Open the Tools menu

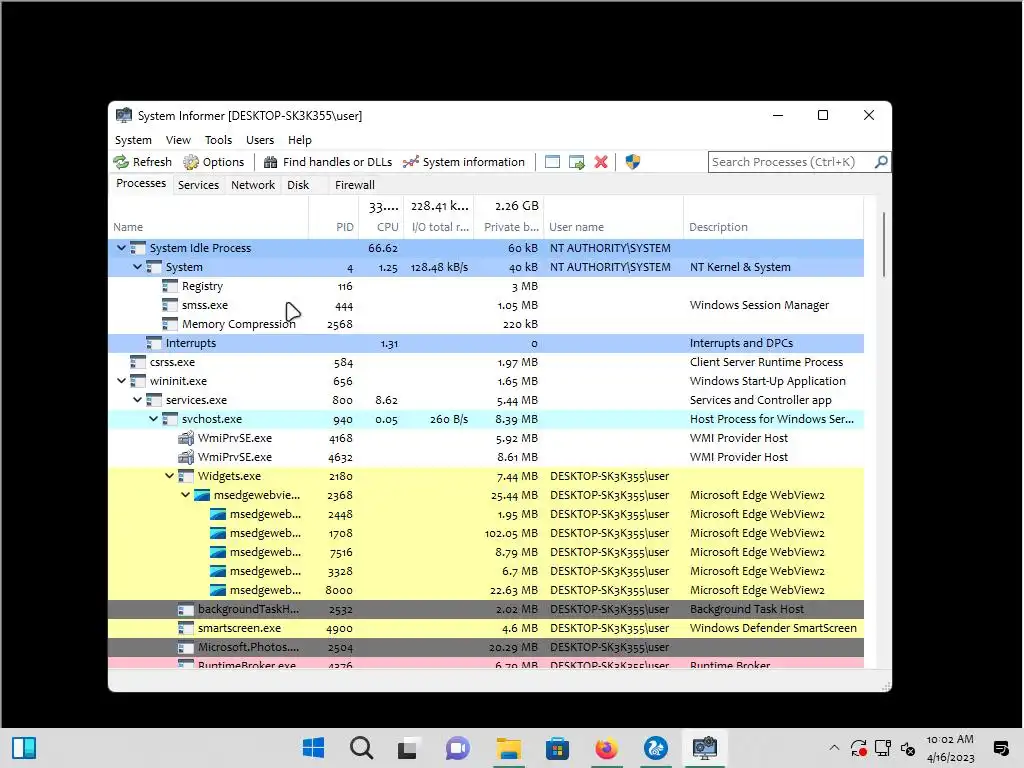pyautogui.click(x=218, y=140)
